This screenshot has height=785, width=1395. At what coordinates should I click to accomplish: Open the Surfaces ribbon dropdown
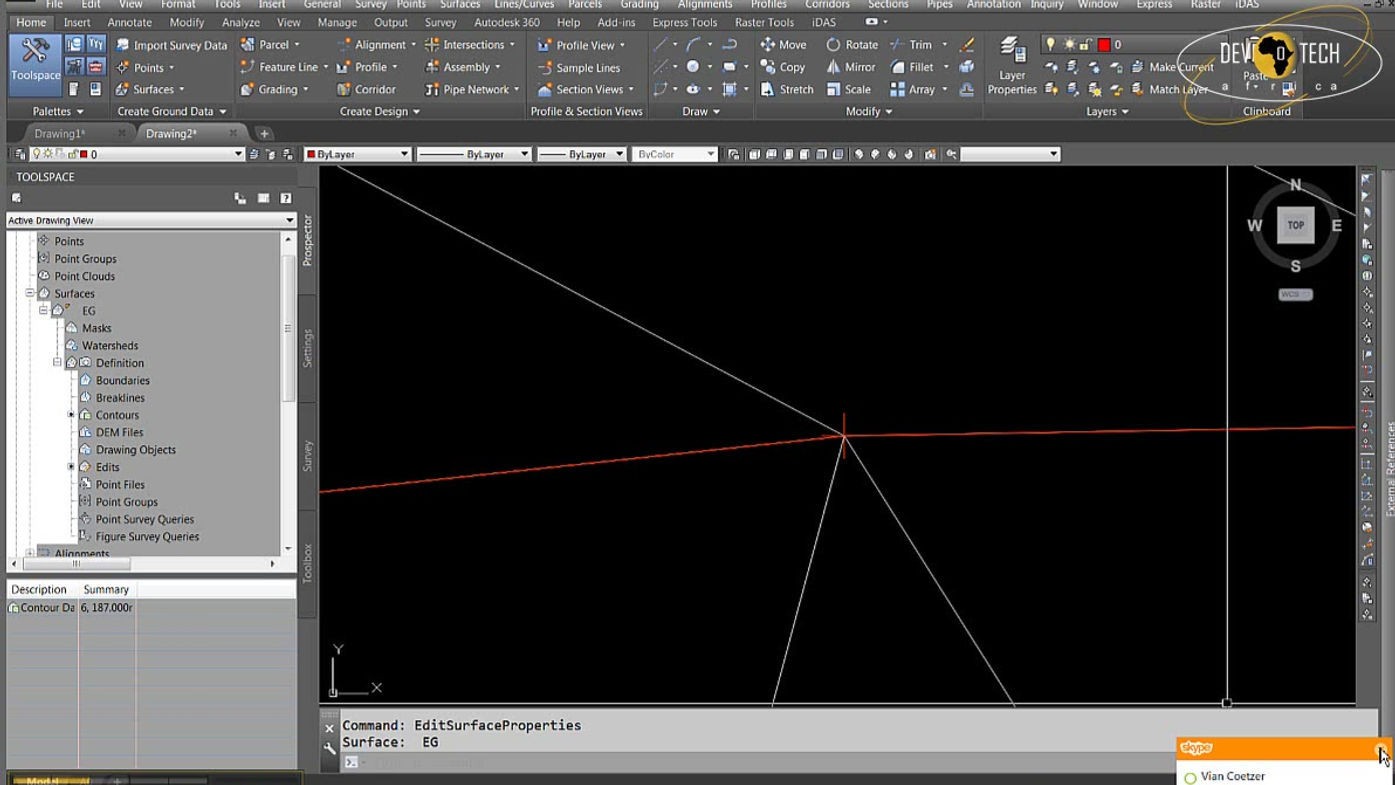pos(151,90)
